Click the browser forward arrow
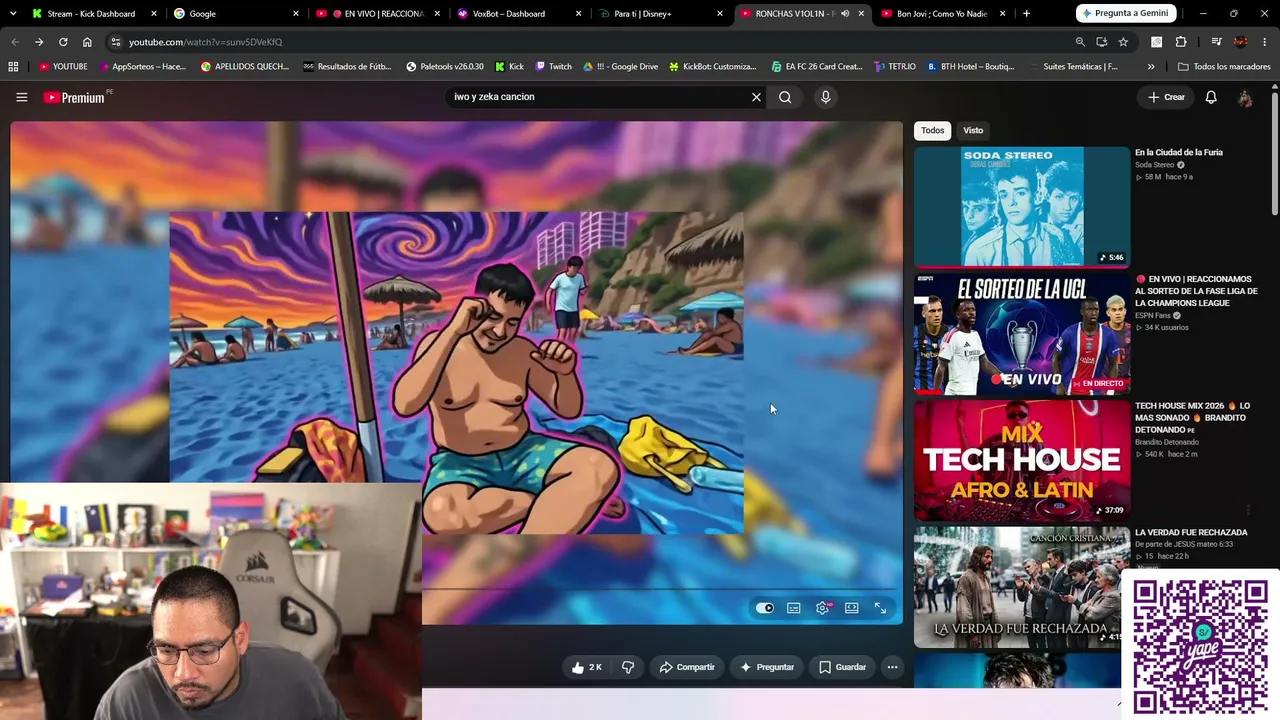Image resolution: width=1280 pixels, height=720 pixels. [x=39, y=42]
